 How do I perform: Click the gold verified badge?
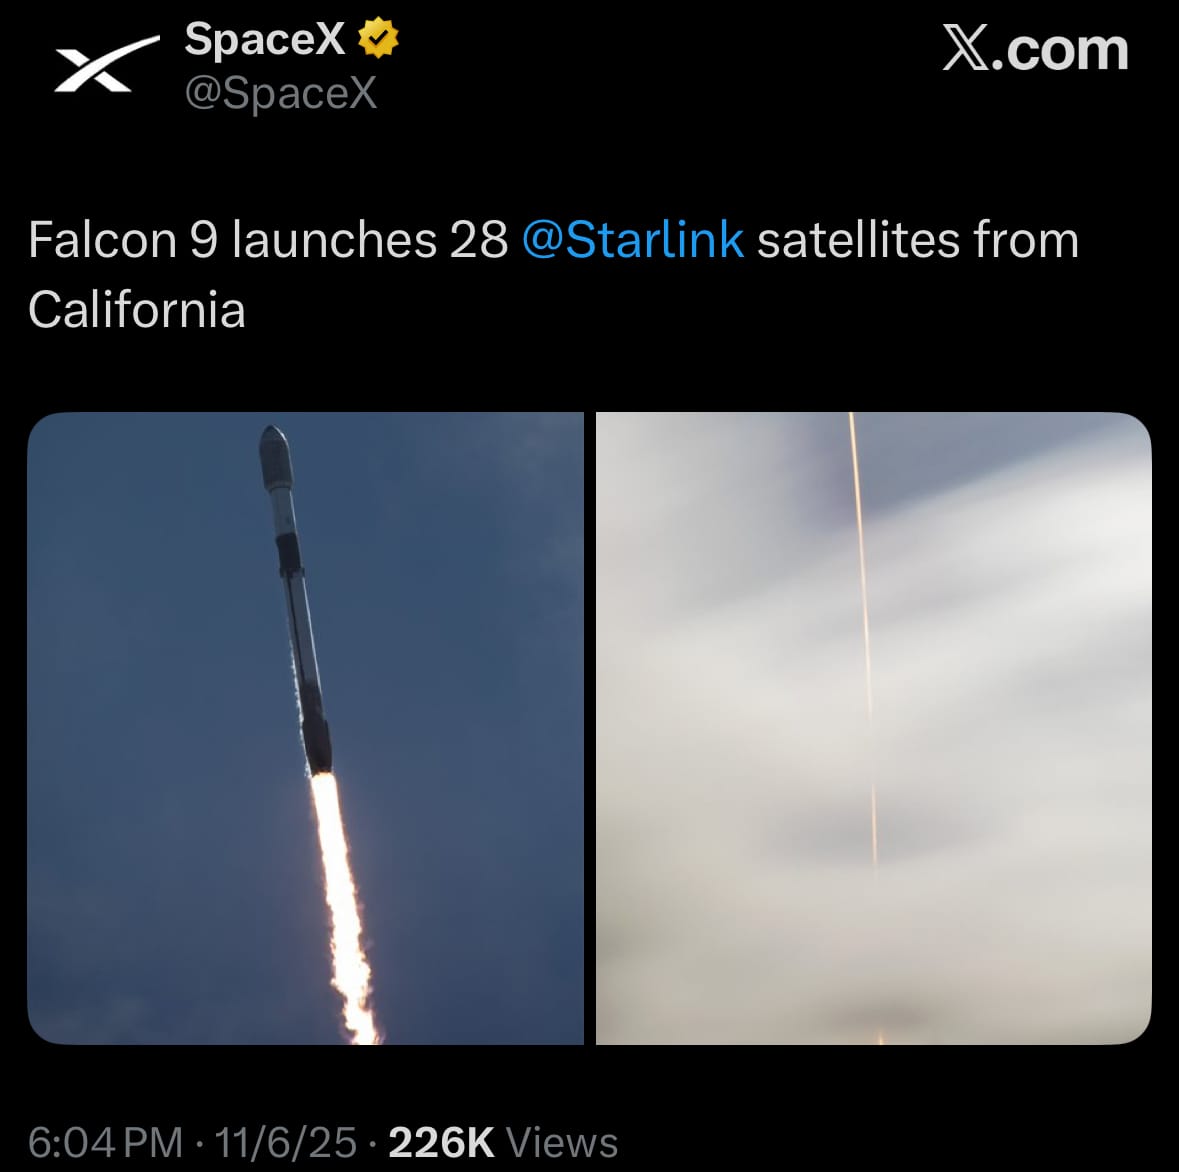pyautogui.click(x=377, y=40)
